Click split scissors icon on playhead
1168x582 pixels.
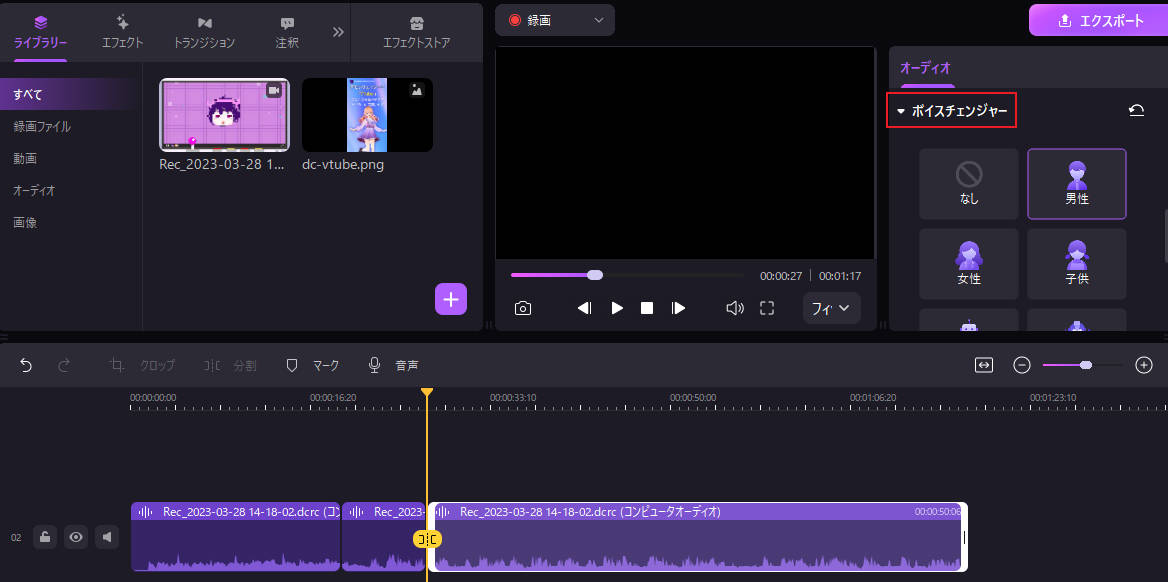pos(428,539)
